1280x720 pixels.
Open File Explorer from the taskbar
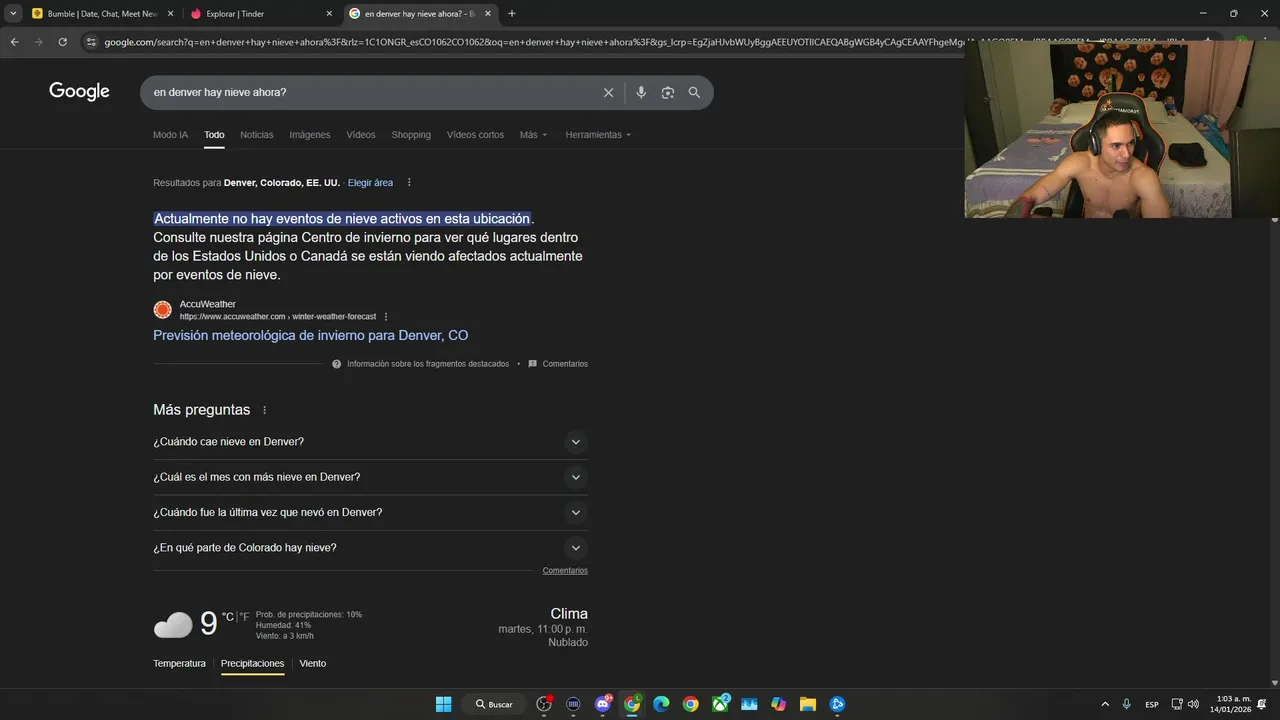pos(808,704)
